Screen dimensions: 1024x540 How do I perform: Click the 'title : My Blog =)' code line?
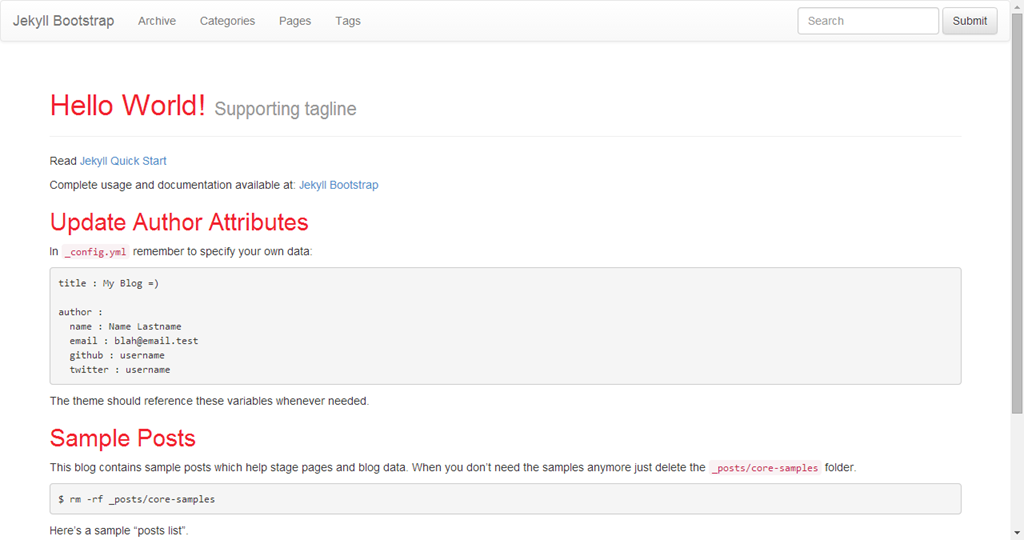coord(108,283)
